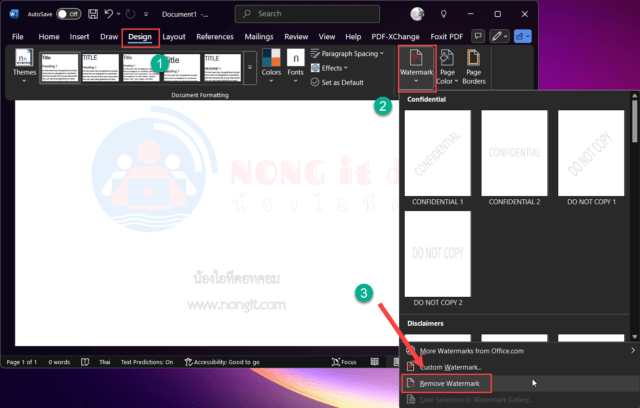Open the Comments pane icon
This screenshot has width=640, height=408.
tap(478, 36)
